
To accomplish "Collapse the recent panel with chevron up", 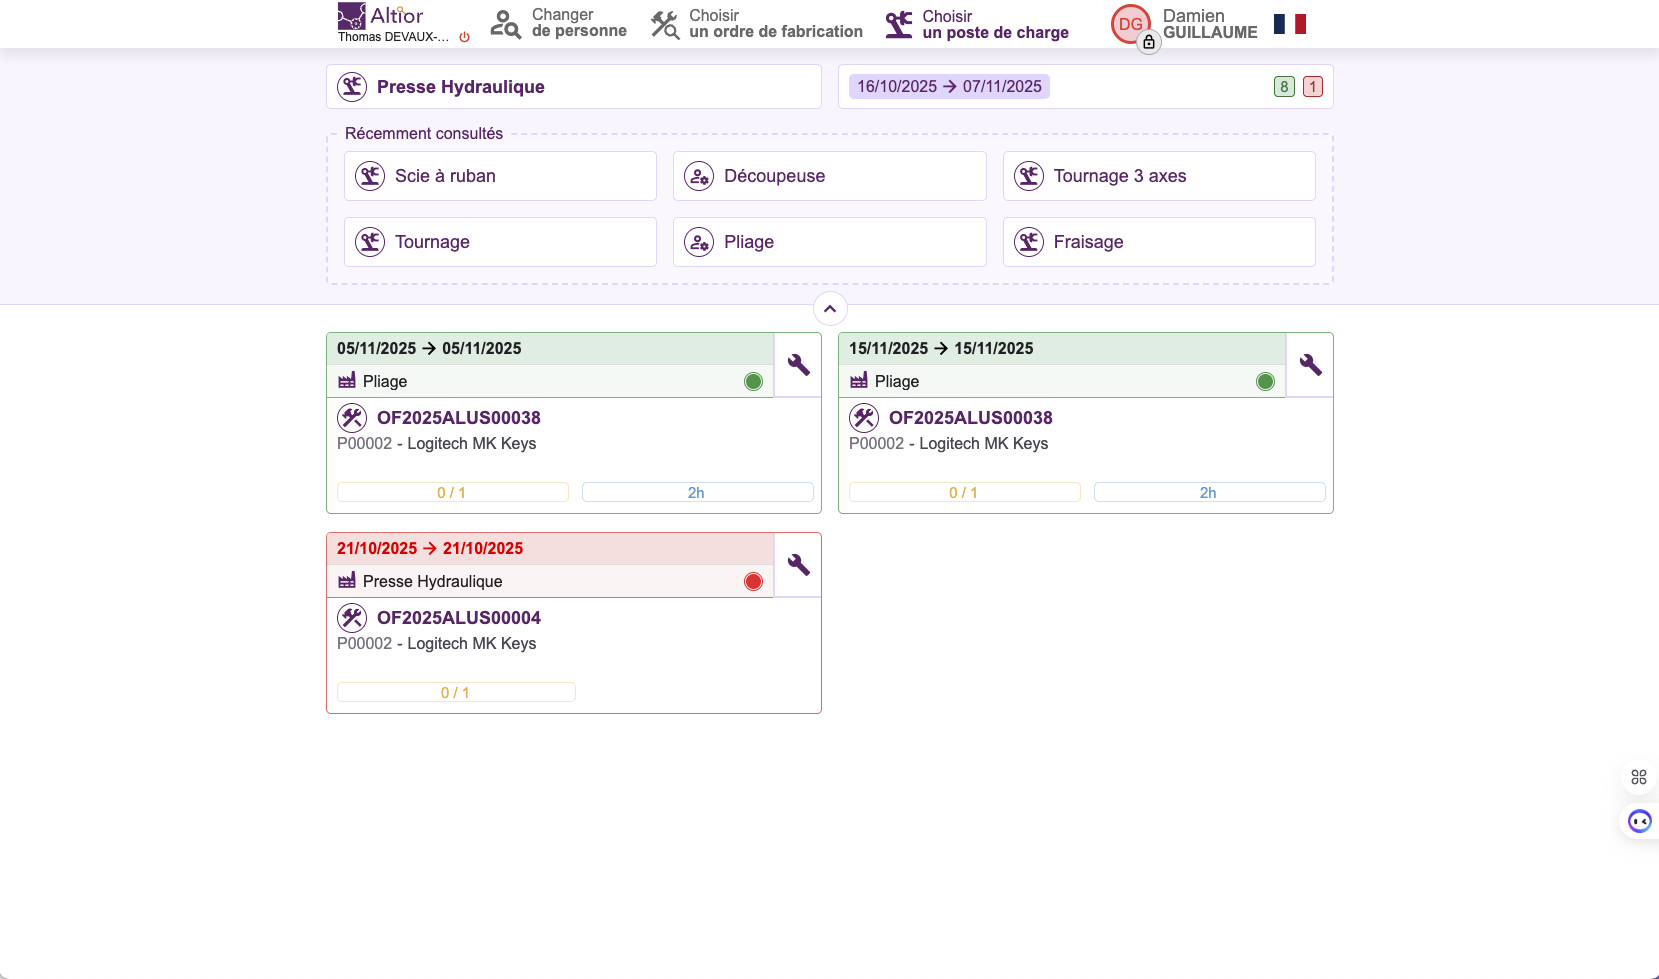I will click(x=830, y=308).
